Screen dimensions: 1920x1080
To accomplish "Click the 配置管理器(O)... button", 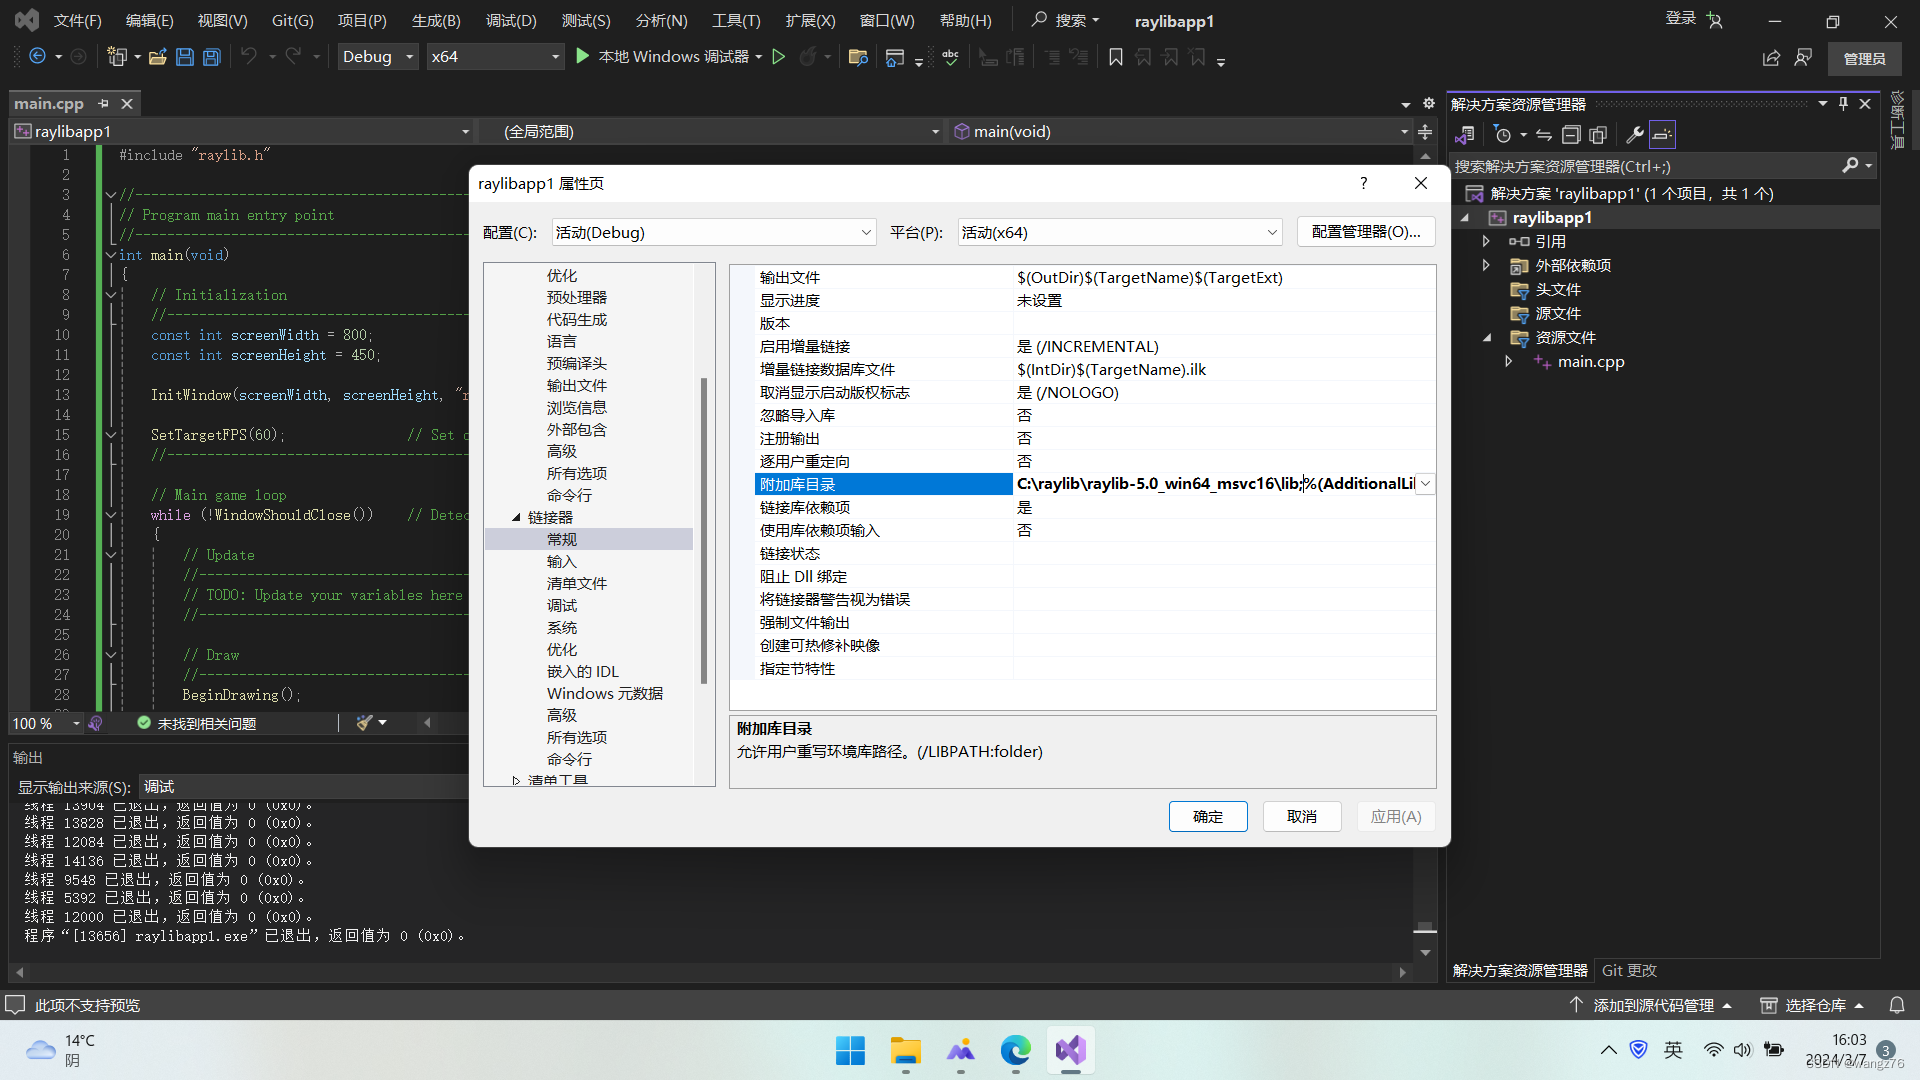I will click(1365, 232).
